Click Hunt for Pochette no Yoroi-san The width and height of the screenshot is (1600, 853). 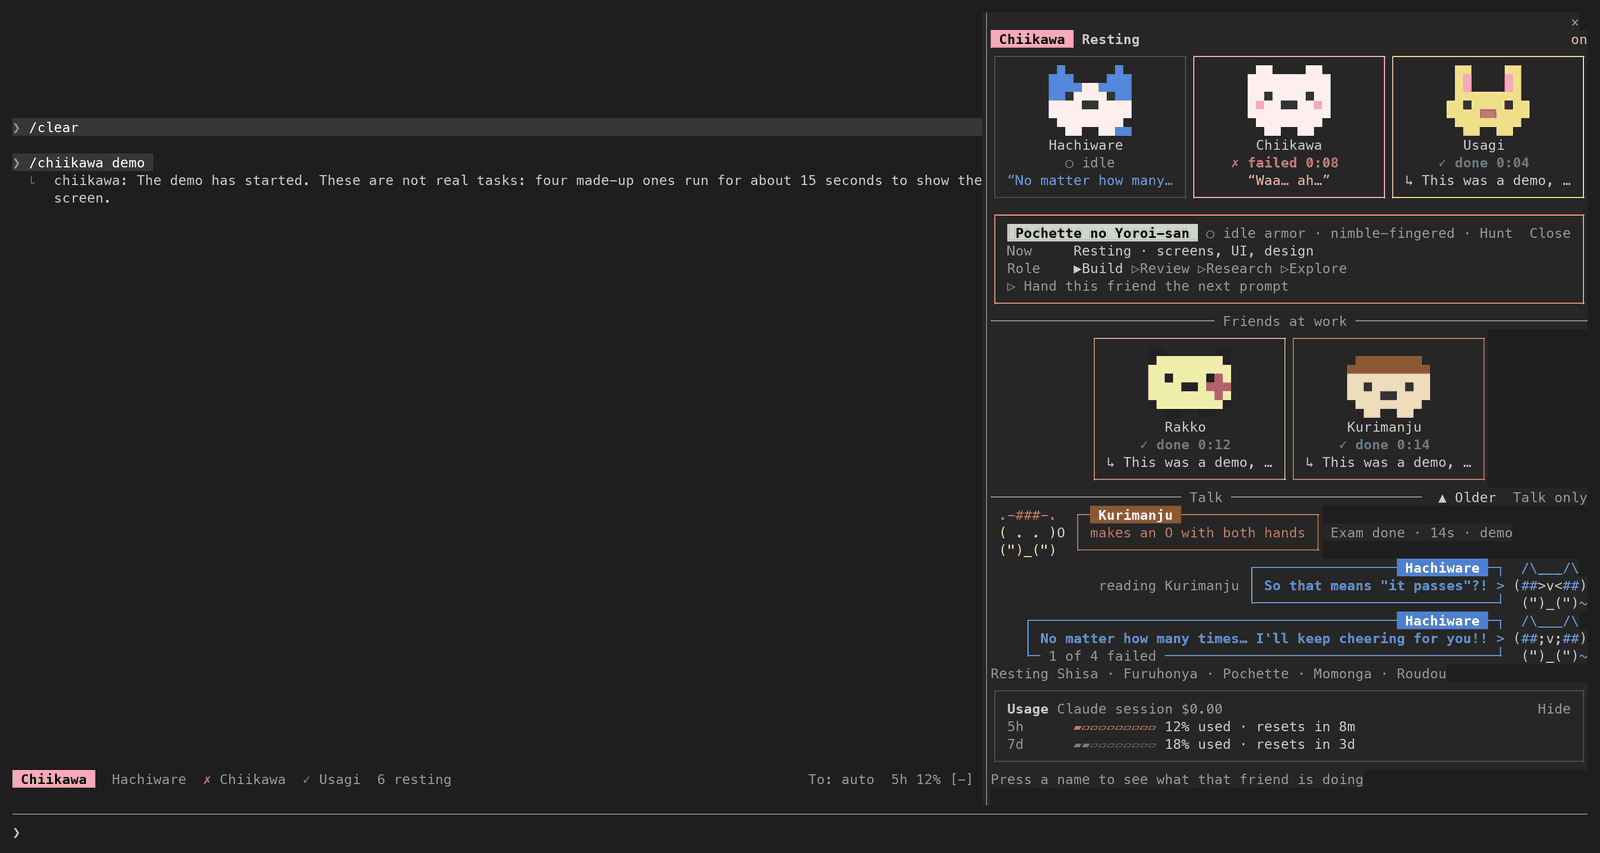1496,234
